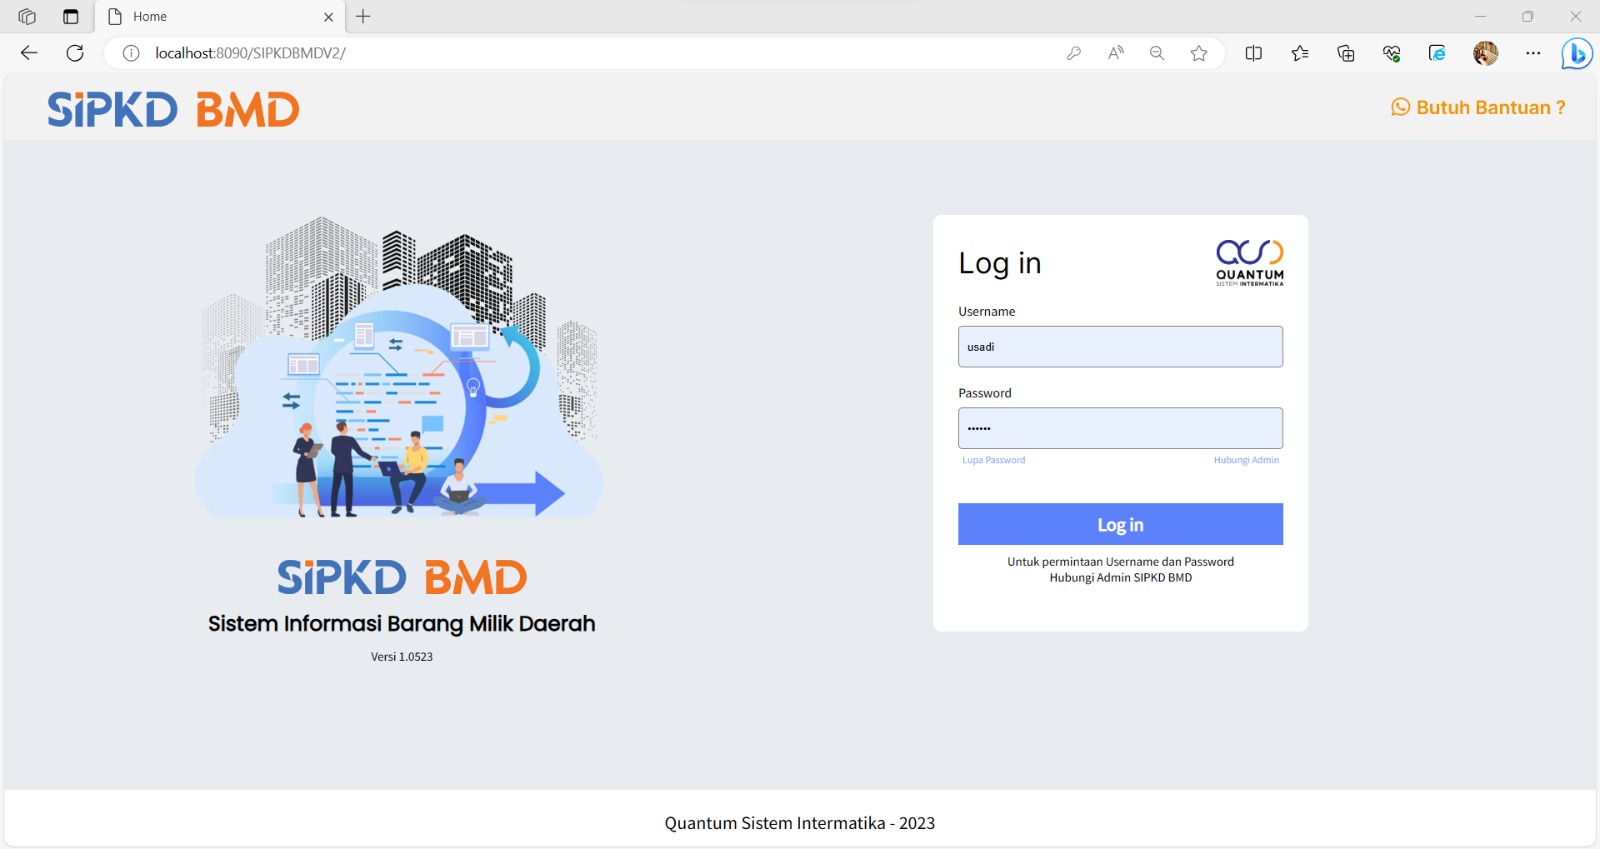The width and height of the screenshot is (1600, 849).
Task: Click the zoom out magnifier icon
Action: coord(1157,53)
